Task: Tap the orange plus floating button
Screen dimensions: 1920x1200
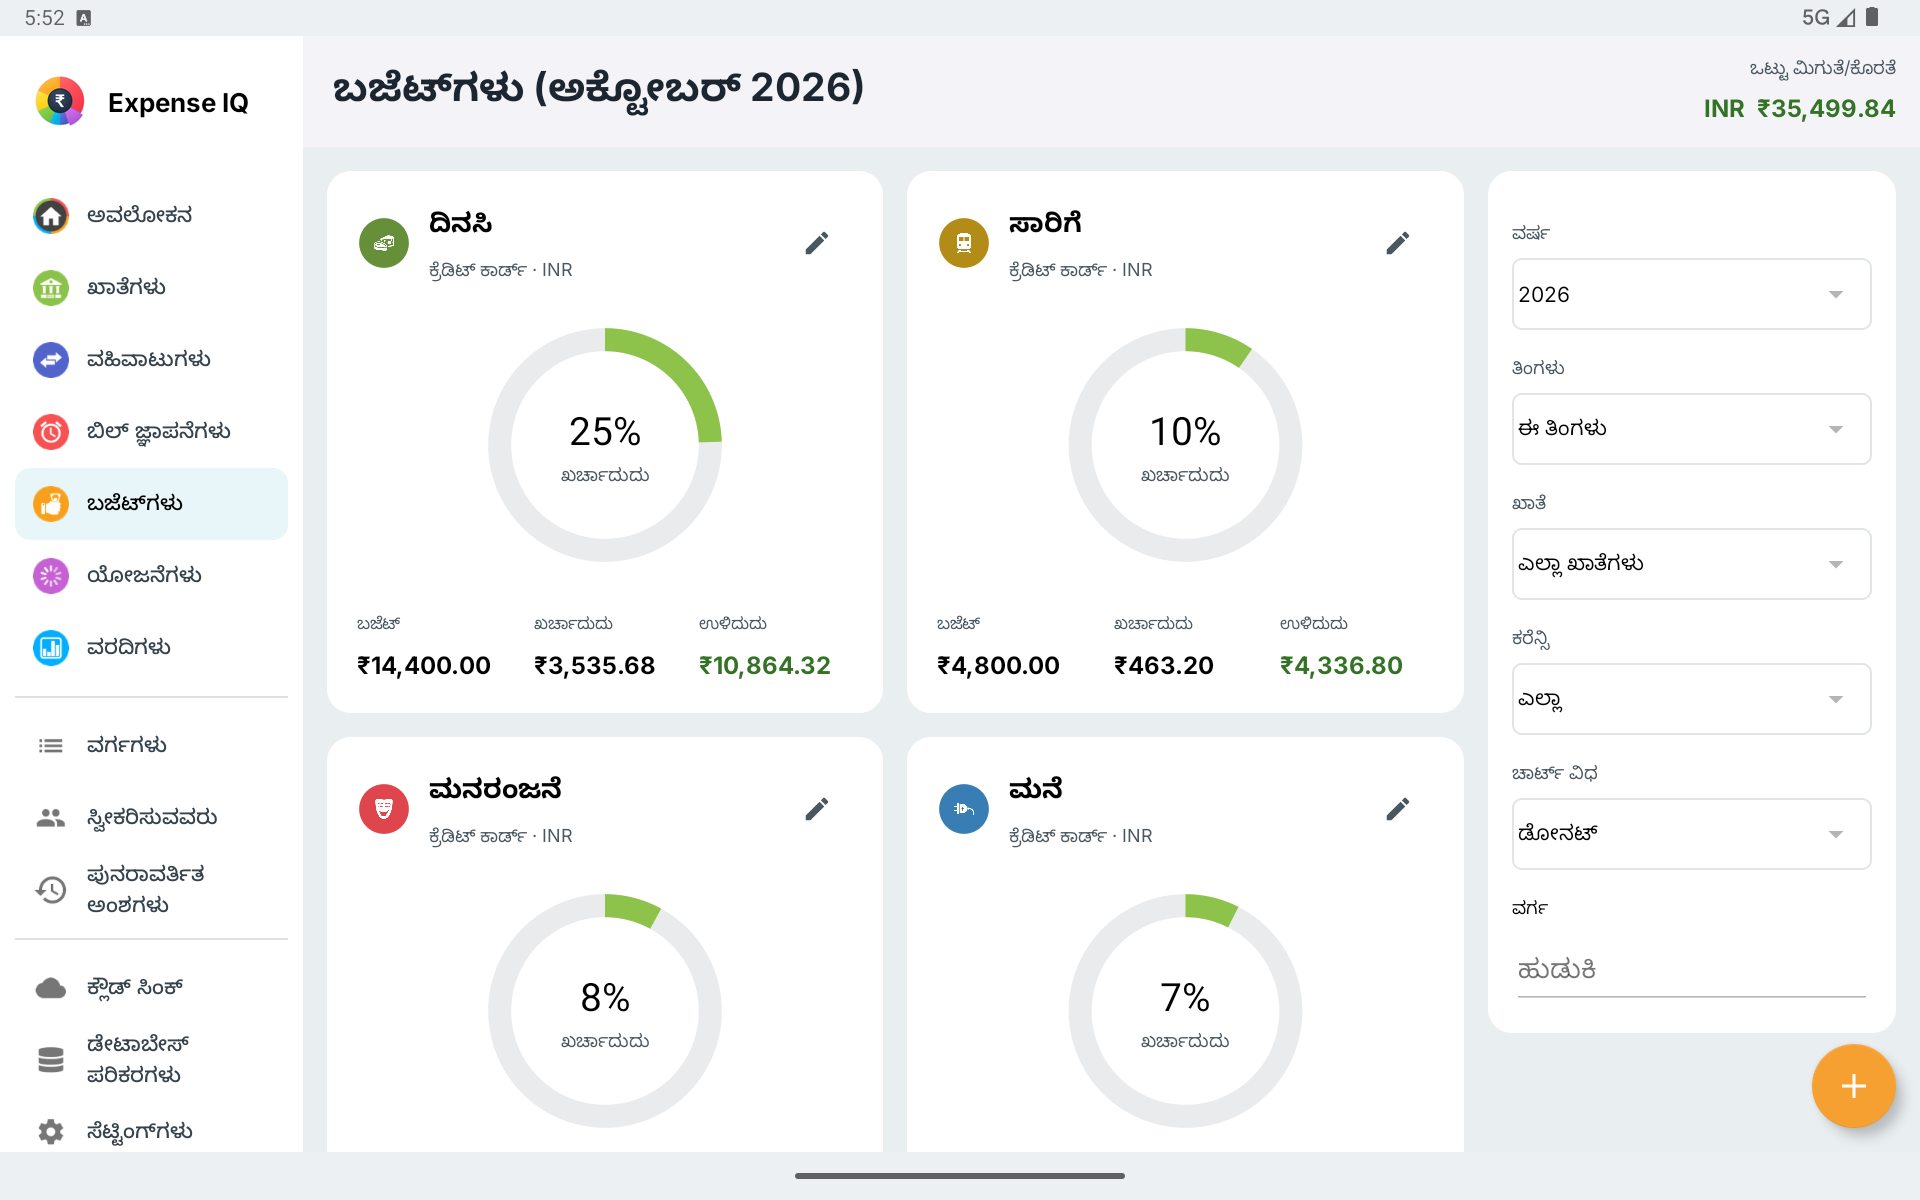Action: pyautogui.click(x=1853, y=1086)
